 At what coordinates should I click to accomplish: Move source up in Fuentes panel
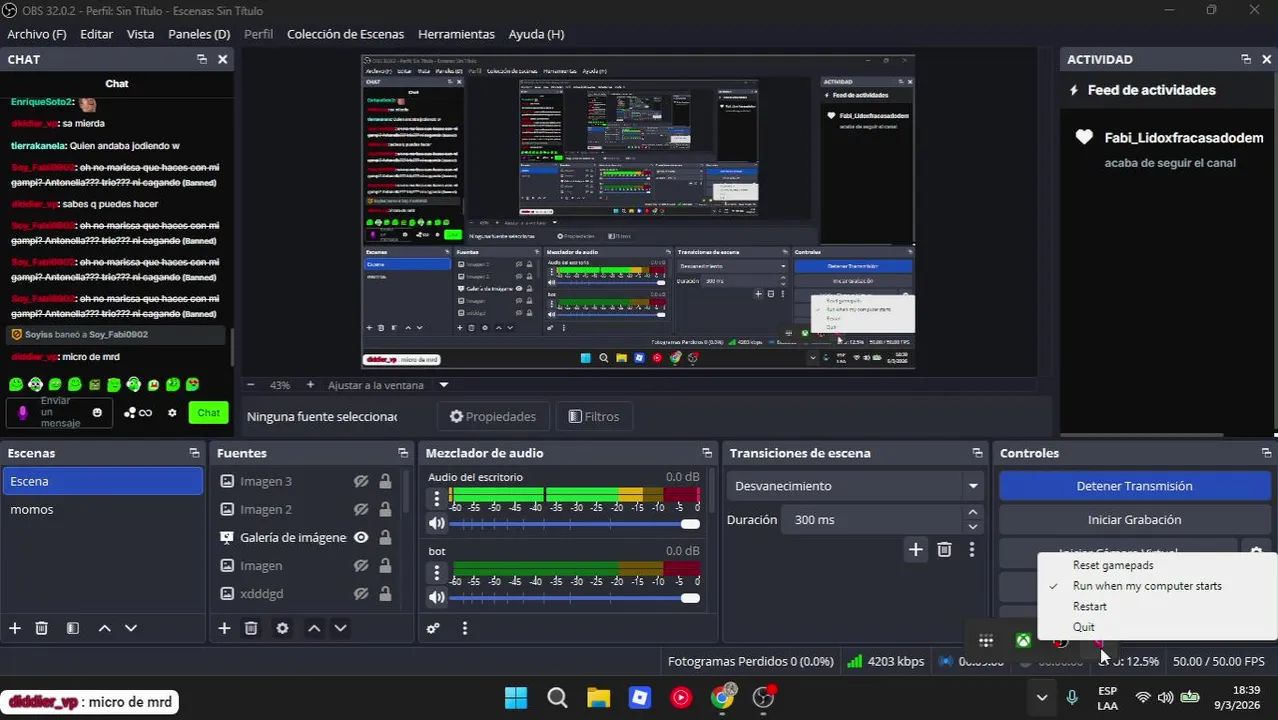[x=314, y=628]
